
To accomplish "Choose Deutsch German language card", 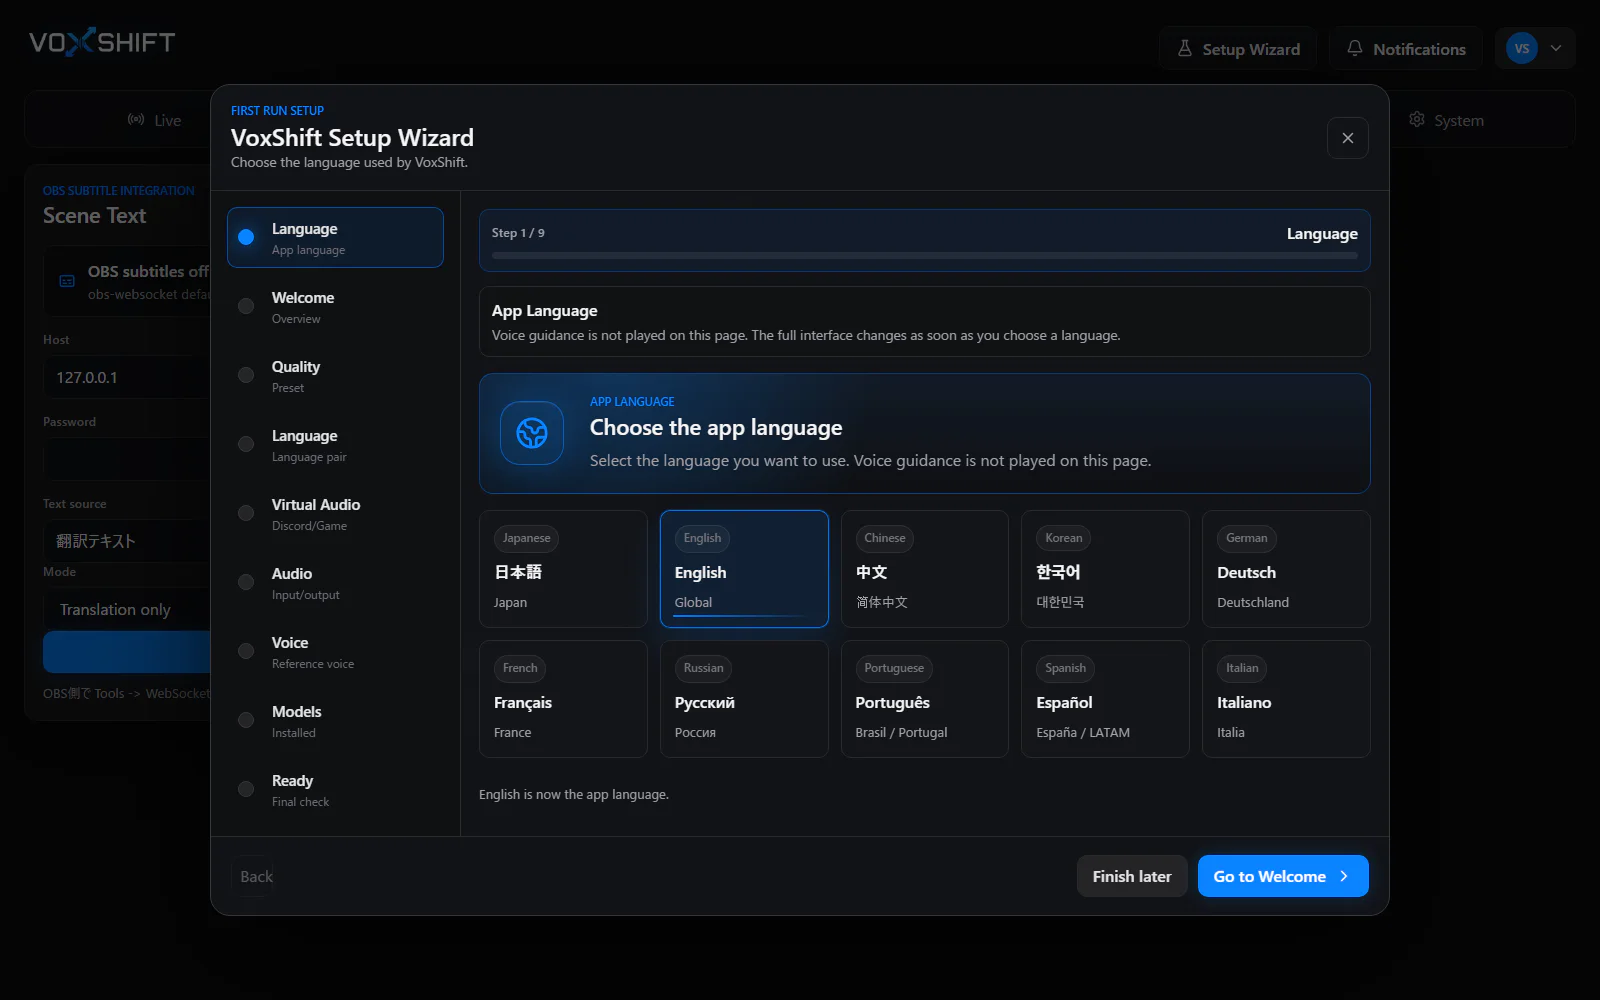I will point(1286,569).
